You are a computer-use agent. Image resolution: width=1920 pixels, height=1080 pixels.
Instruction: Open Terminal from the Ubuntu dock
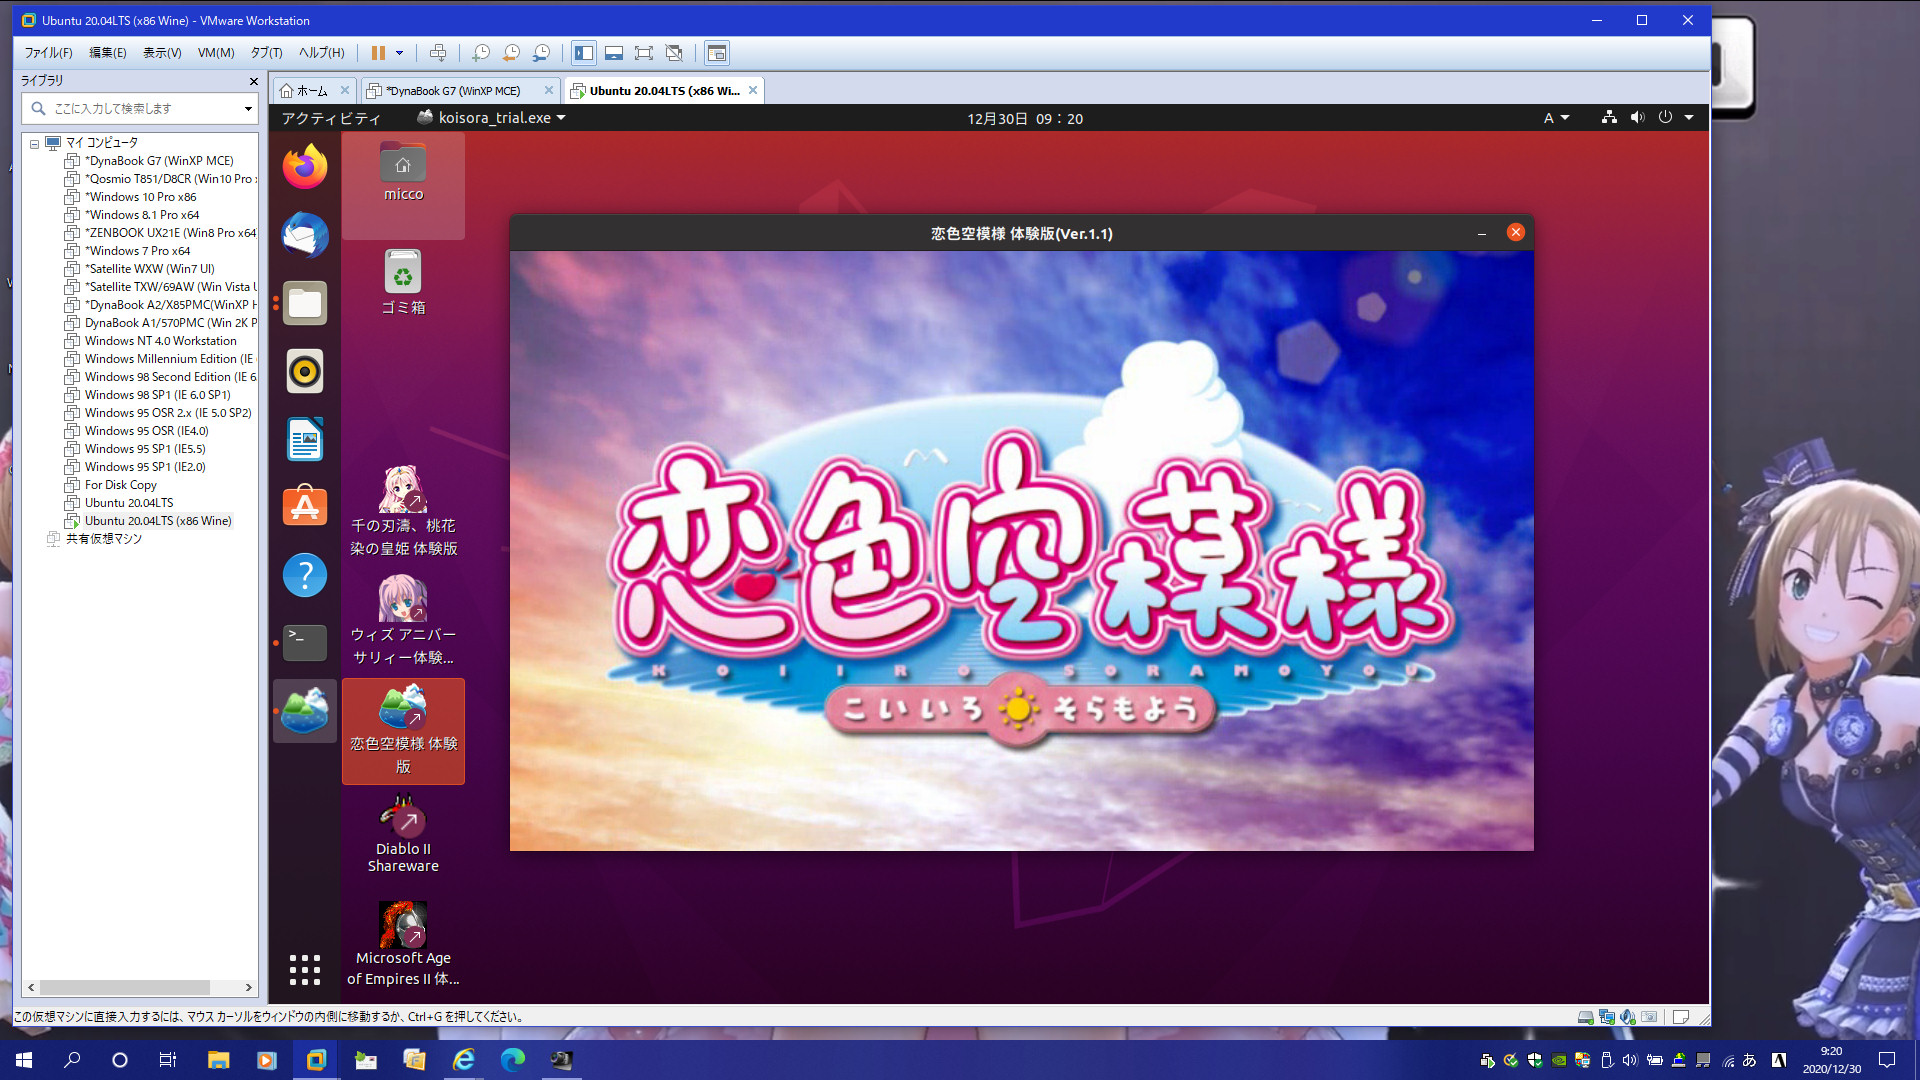[x=305, y=643]
